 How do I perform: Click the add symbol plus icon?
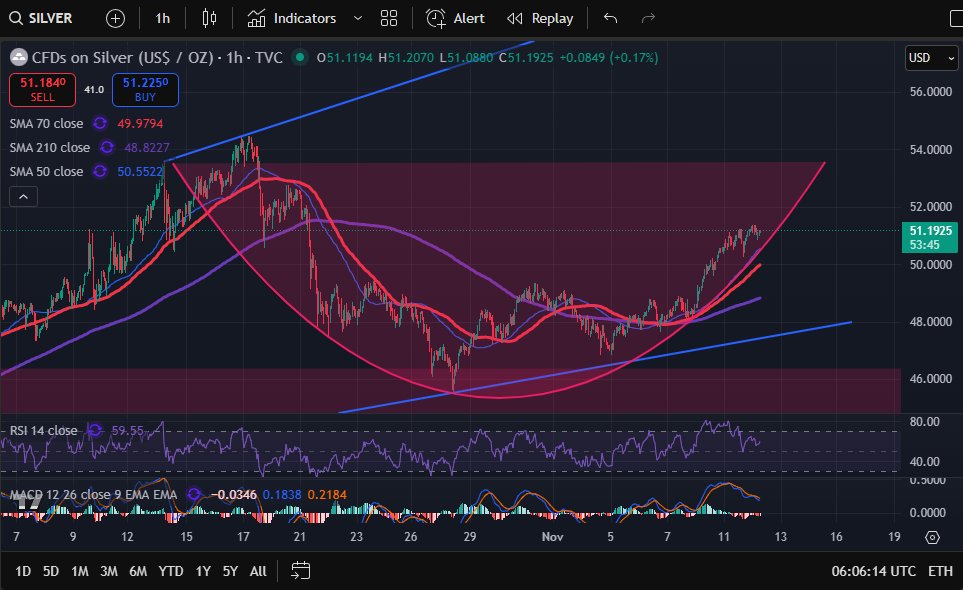coord(116,18)
